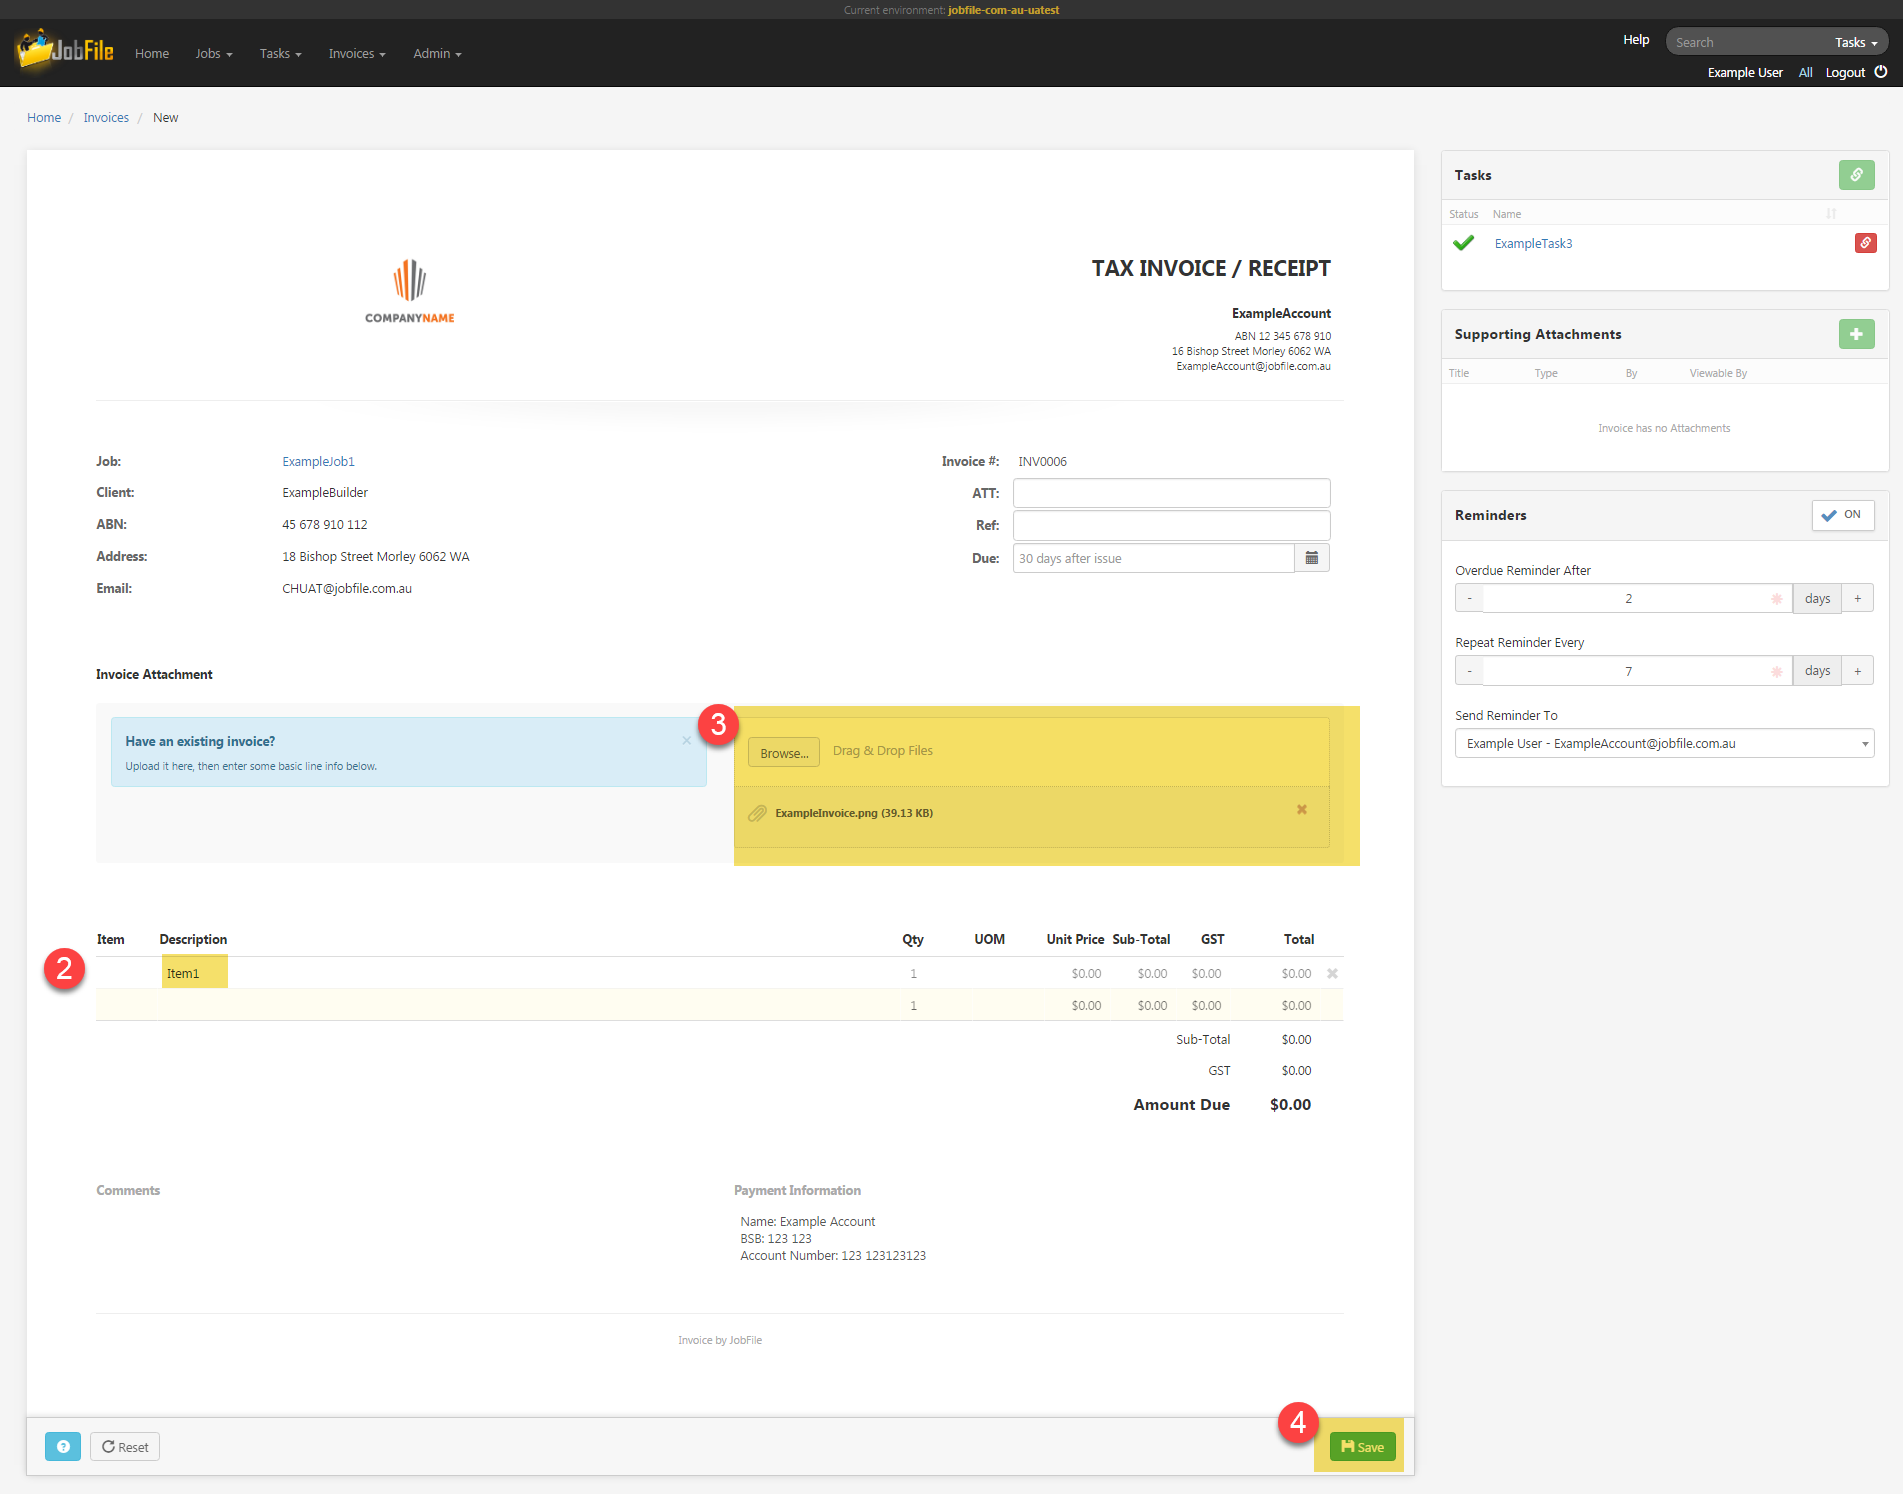
Task: Decrease Repeat Reminder Every days
Action: (1469, 671)
